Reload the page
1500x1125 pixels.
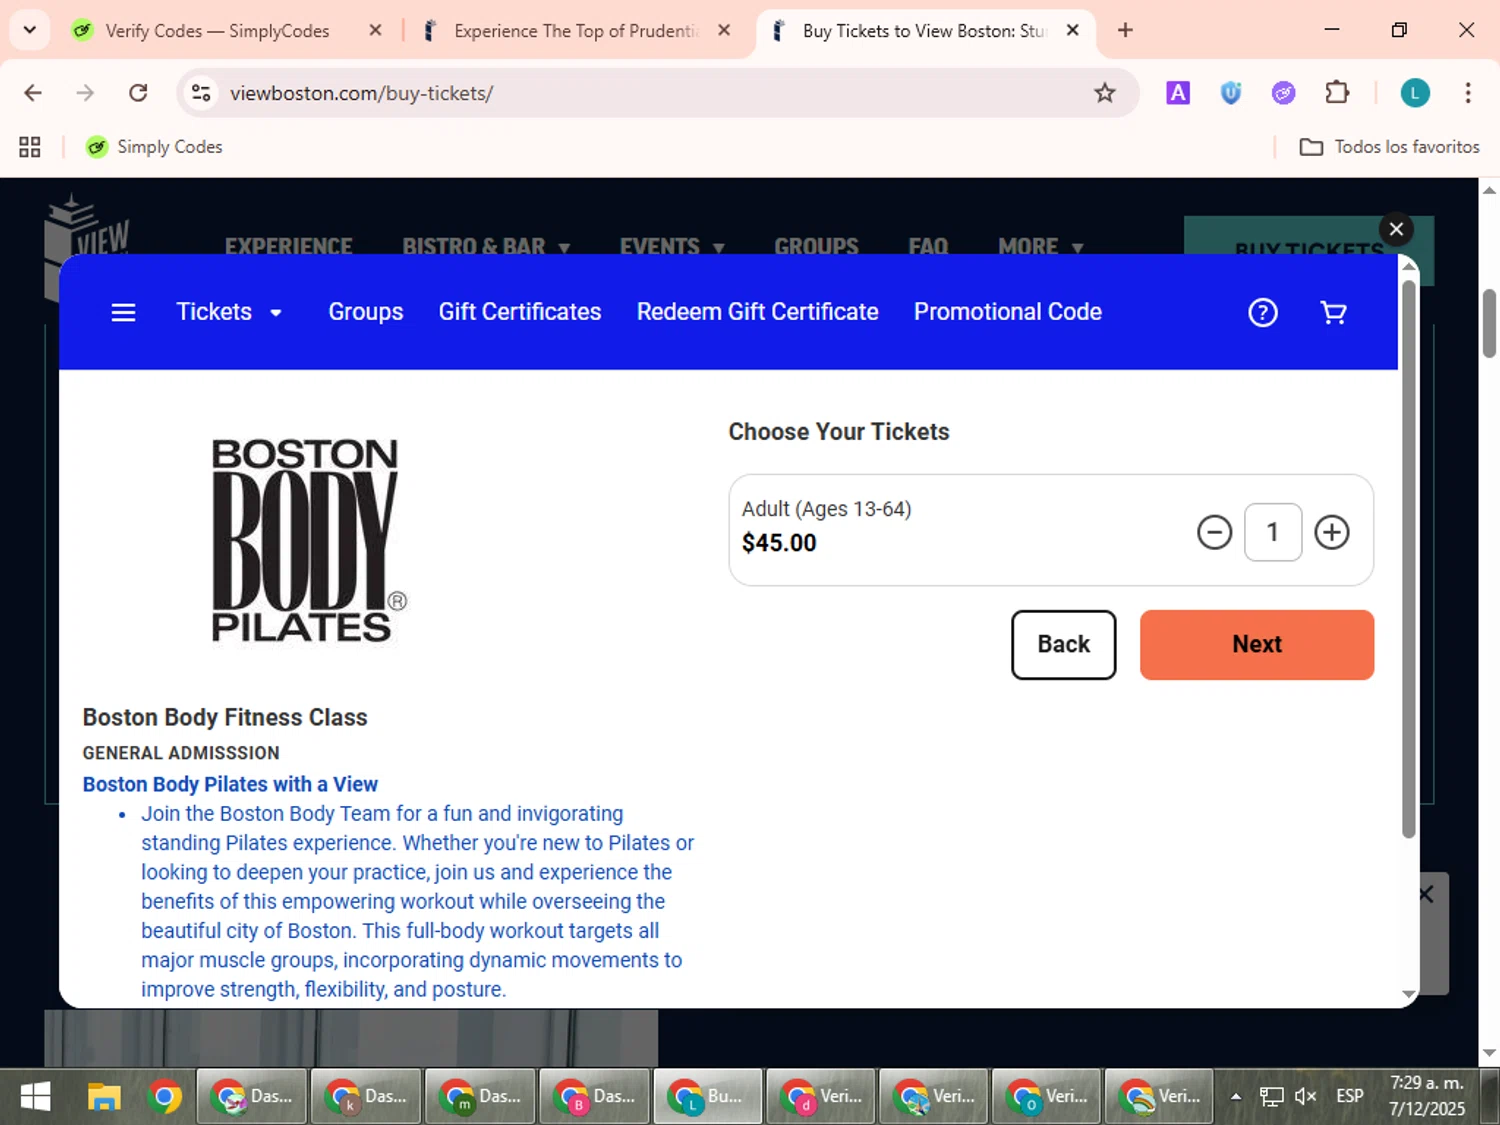coord(138,93)
